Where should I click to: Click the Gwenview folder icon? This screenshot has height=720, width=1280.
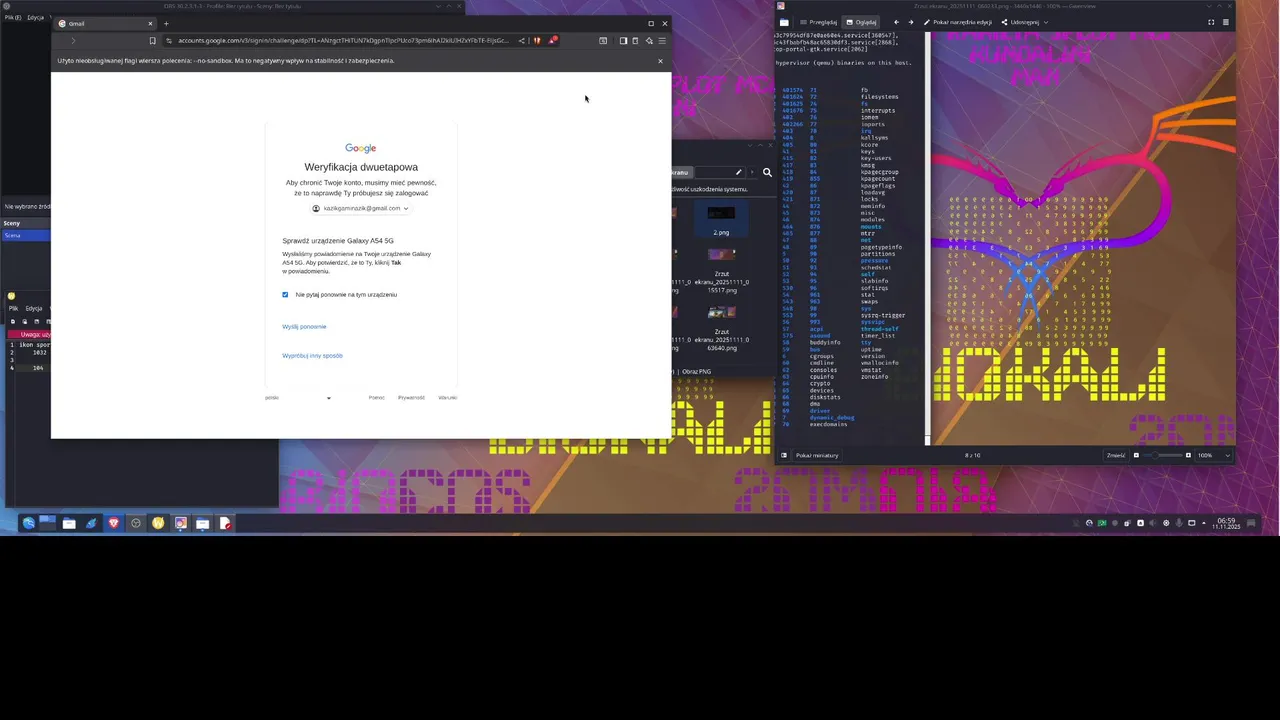[x=784, y=22]
